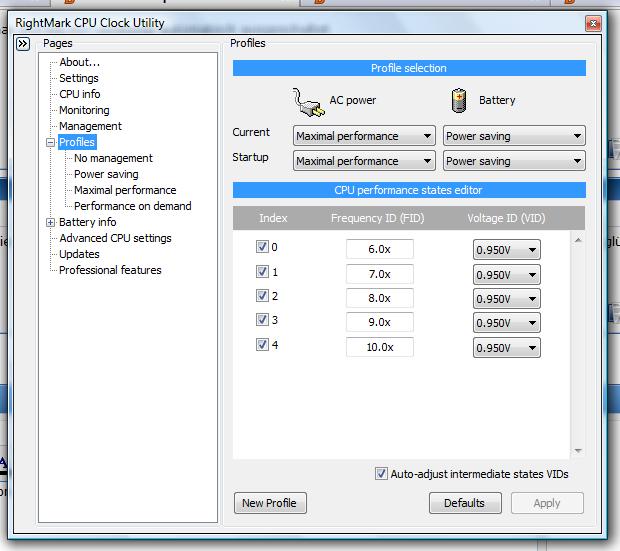Click the states list scroll up arrow
This screenshot has width=620, height=551.
578,240
